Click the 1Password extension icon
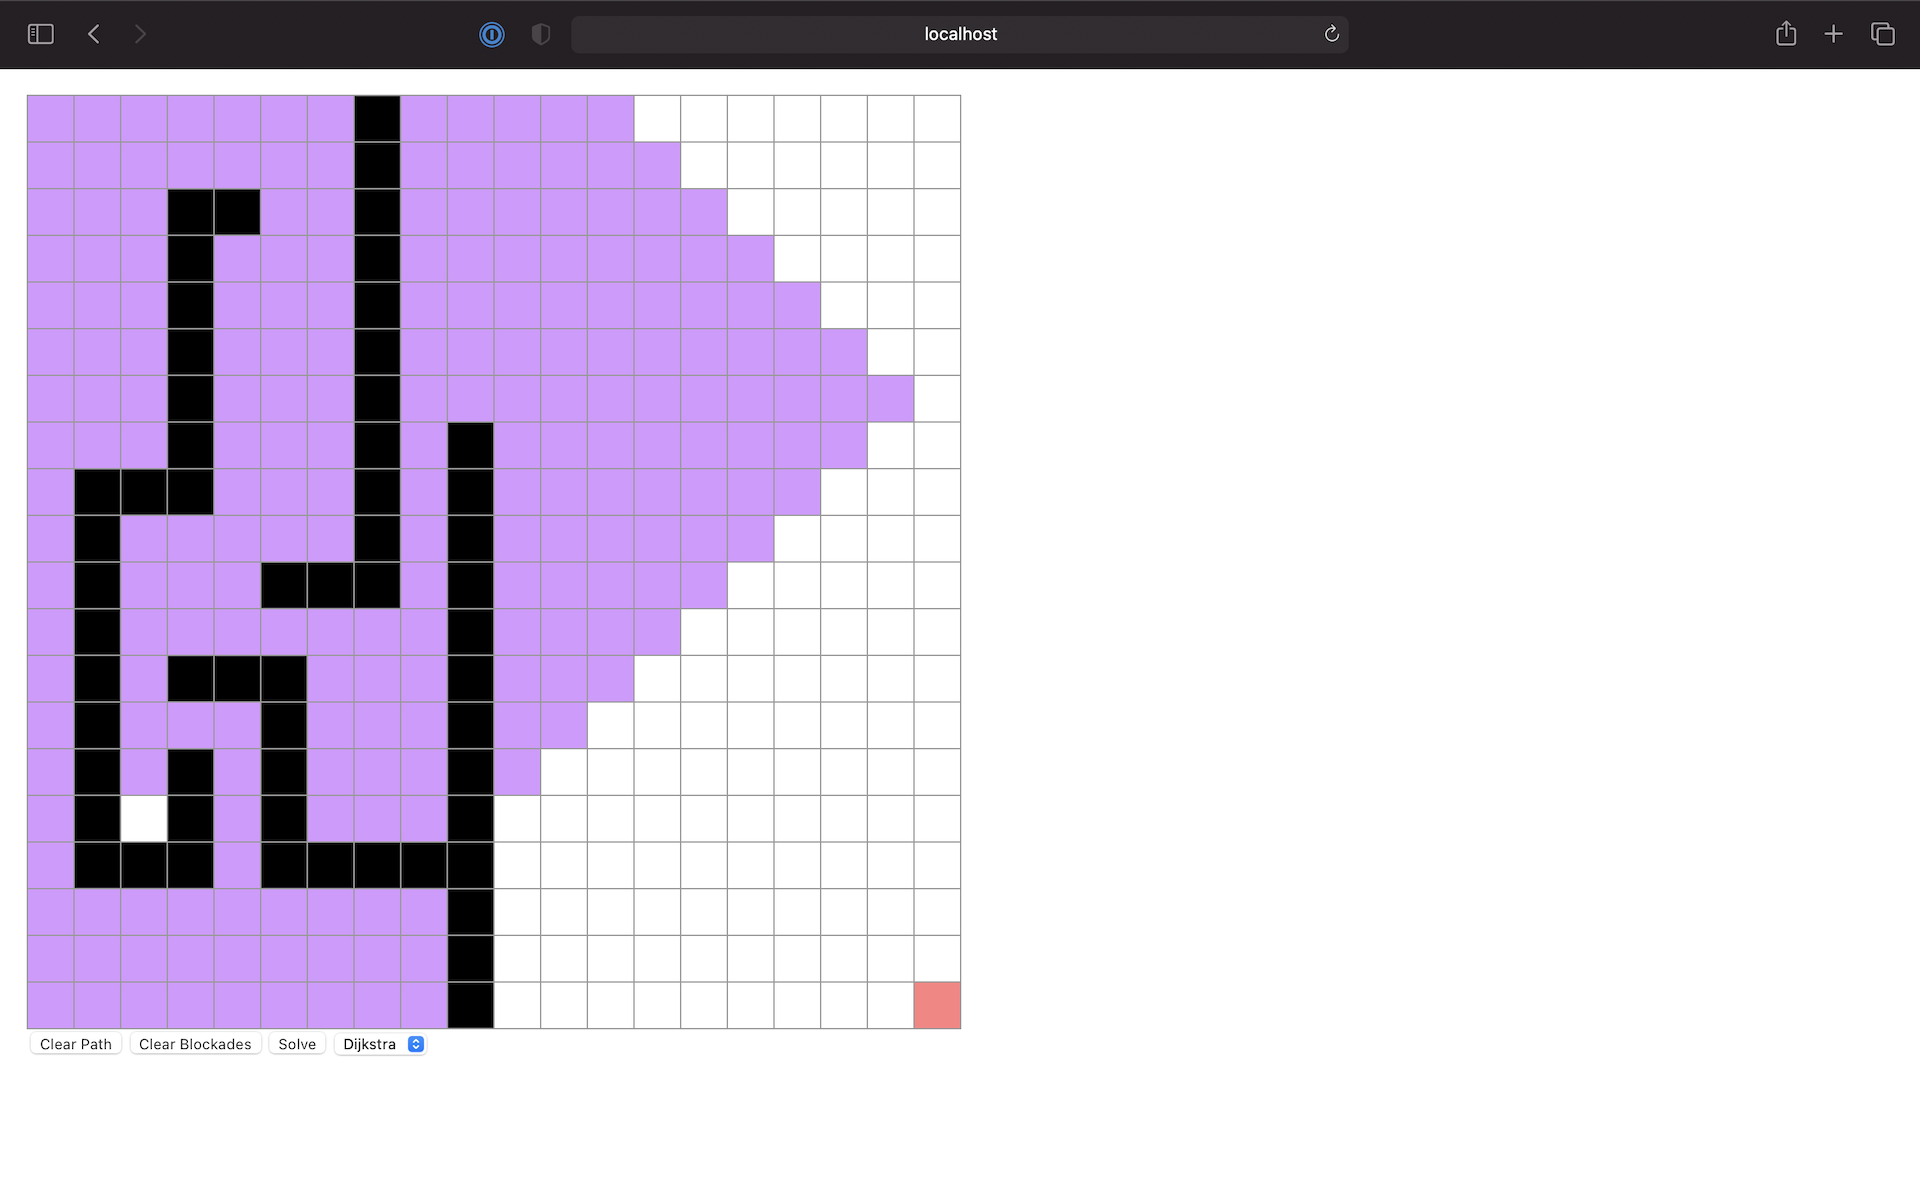This screenshot has height=1200, width=1920. point(491,34)
